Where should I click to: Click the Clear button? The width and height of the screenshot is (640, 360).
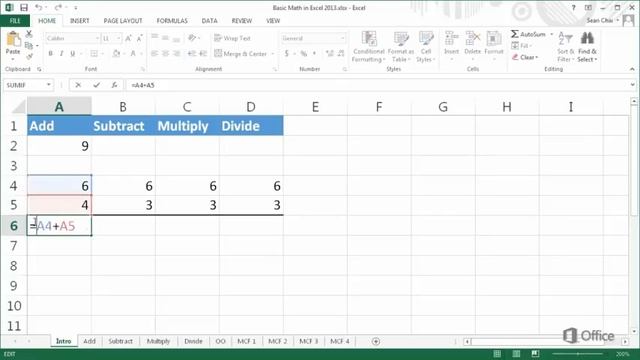point(525,57)
